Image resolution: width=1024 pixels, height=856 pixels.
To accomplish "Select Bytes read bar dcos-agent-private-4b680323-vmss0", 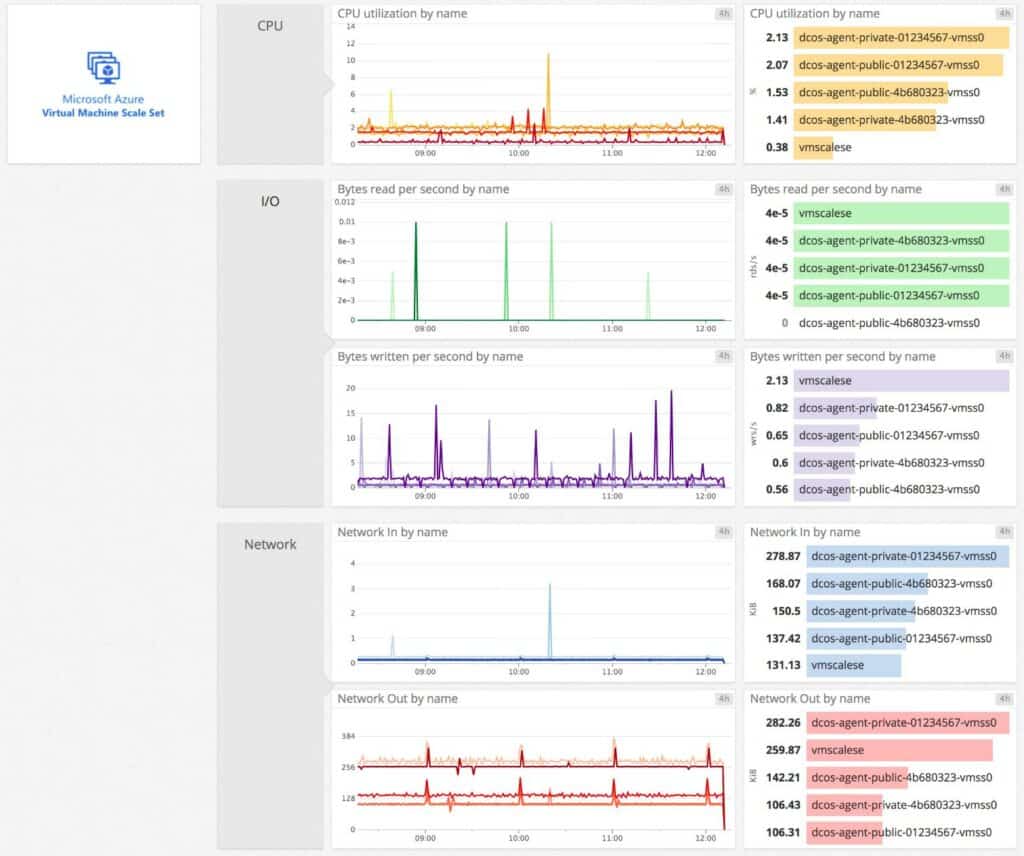I will pyautogui.click(x=901, y=240).
